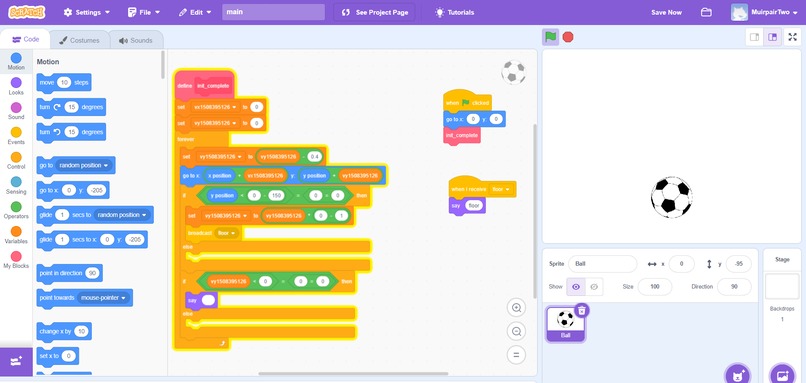The width and height of the screenshot is (806, 383).
Task: Delete the Ball sprite with trash icon
Action: click(x=581, y=310)
